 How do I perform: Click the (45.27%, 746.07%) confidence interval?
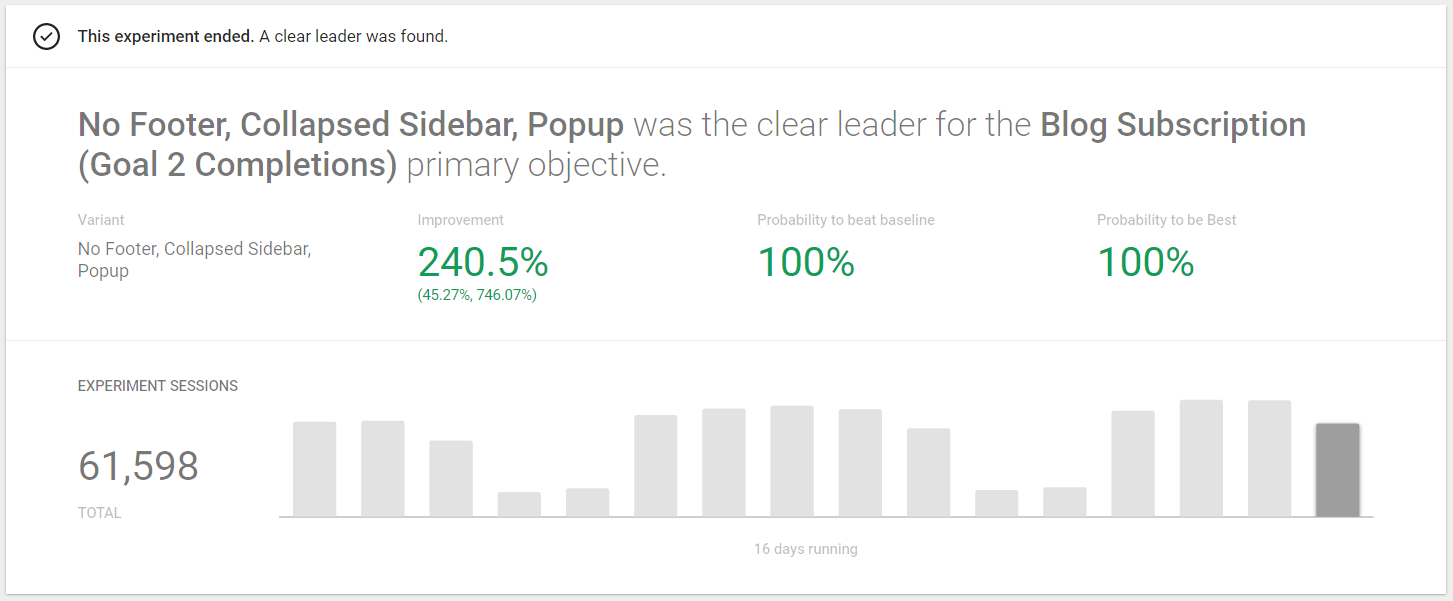click(x=477, y=295)
